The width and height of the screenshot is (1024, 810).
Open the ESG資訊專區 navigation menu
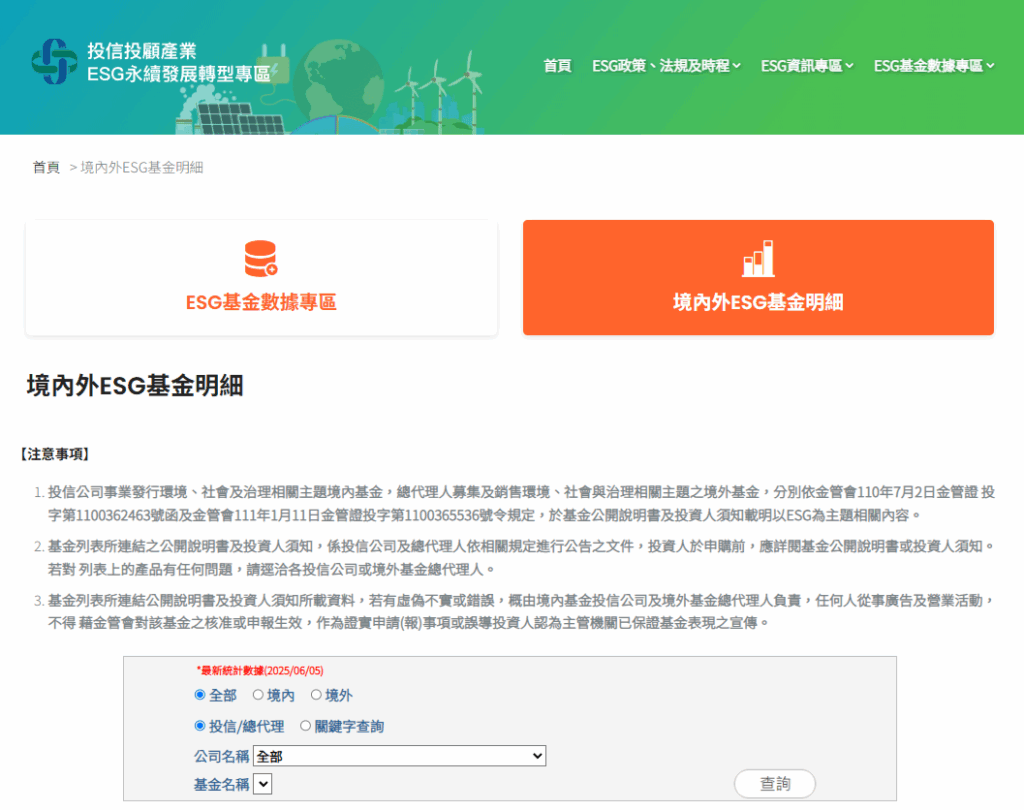point(801,66)
